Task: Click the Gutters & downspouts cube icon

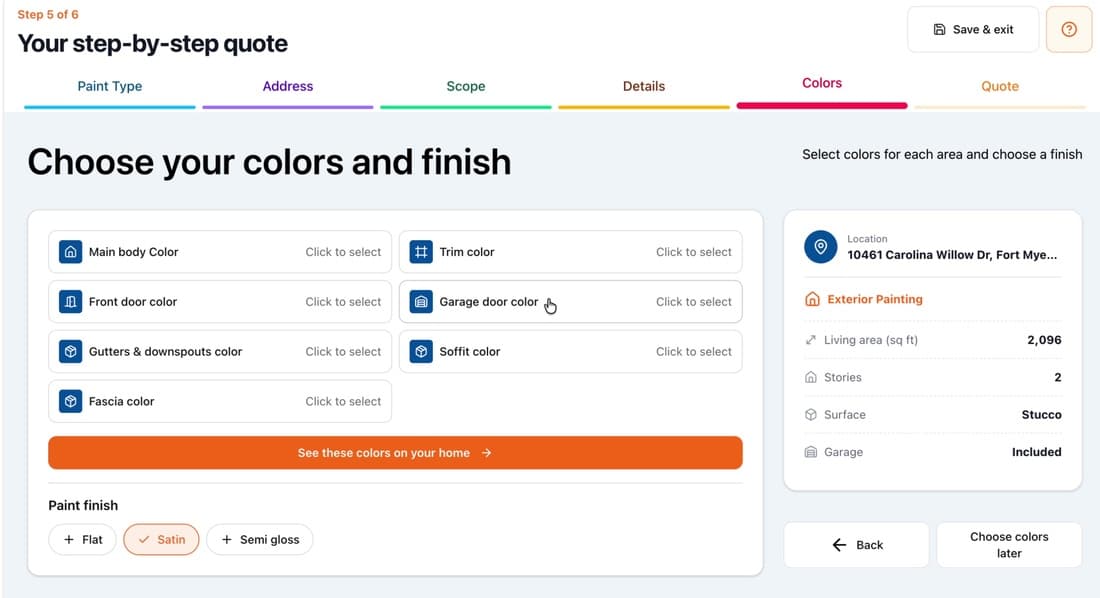Action: pos(70,352)
